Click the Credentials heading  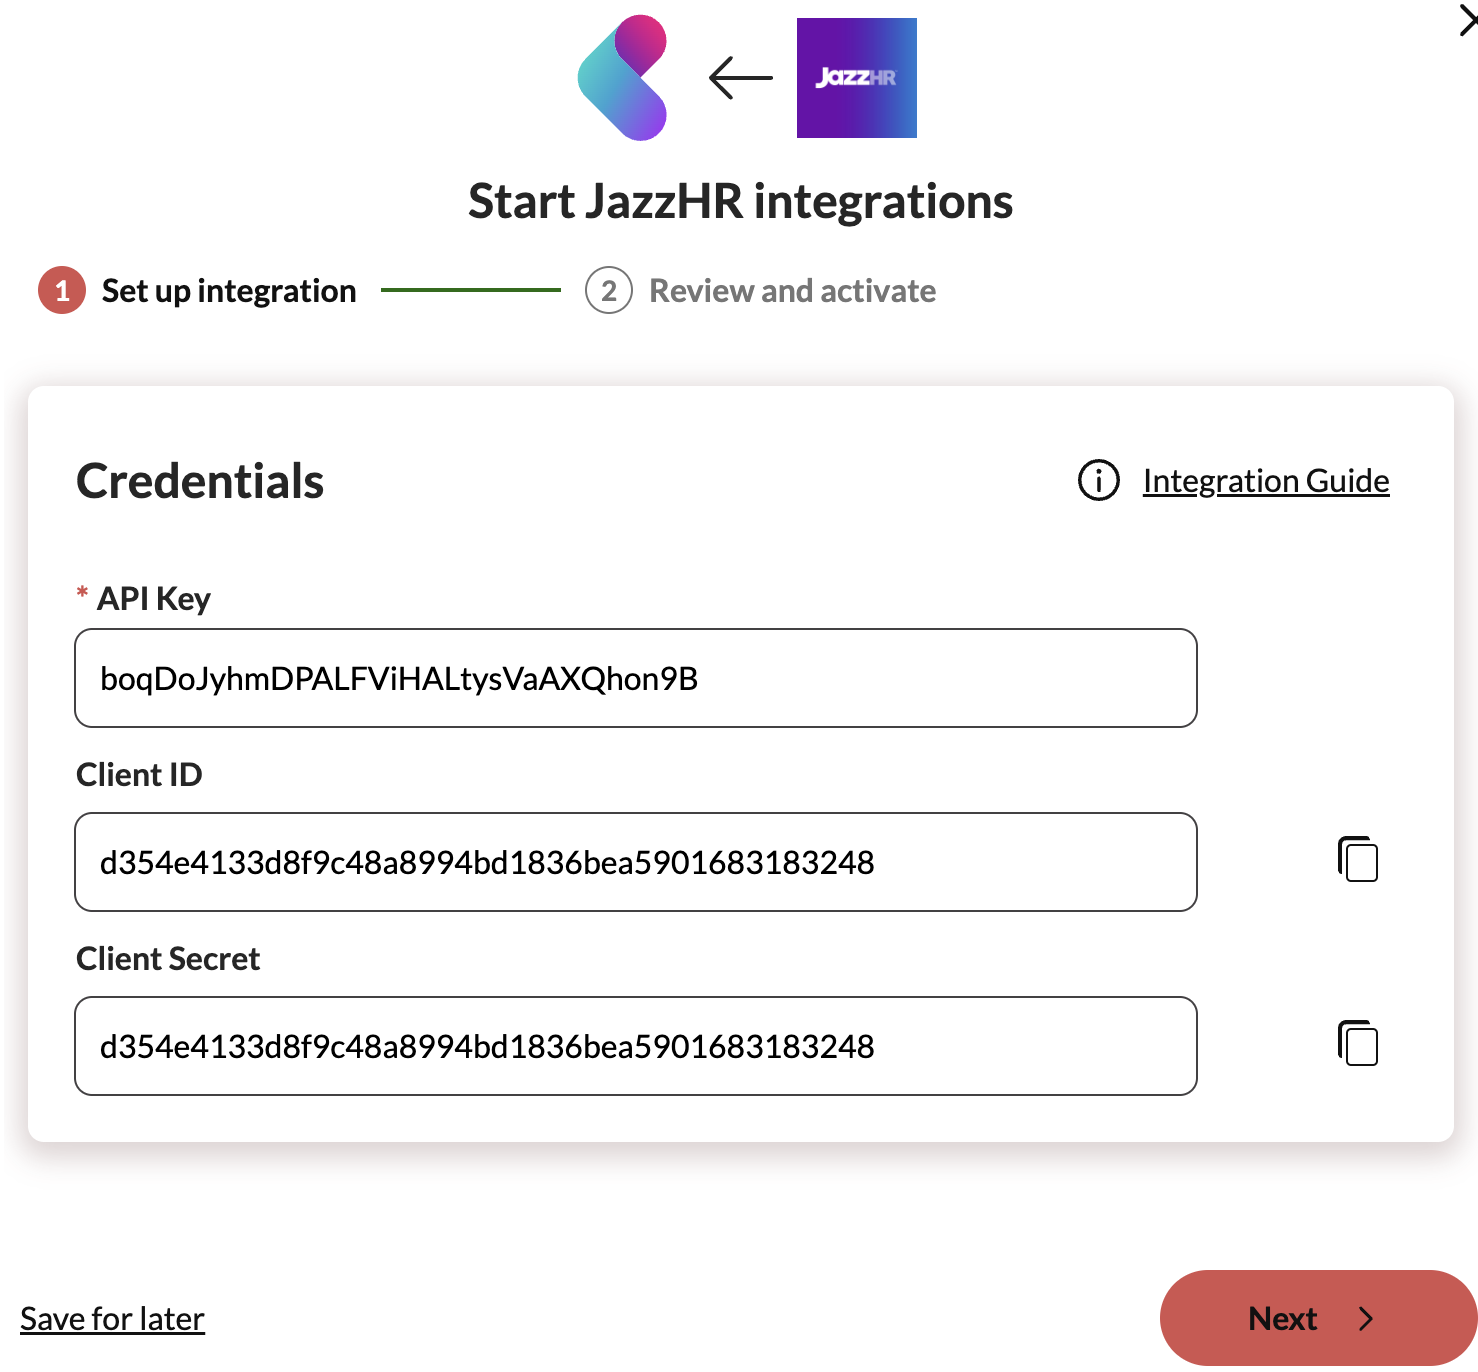coord(199,481)
